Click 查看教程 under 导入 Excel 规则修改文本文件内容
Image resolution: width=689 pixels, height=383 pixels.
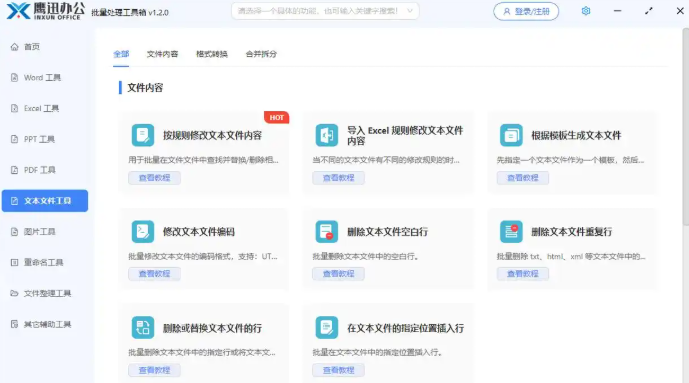[338, 178]
